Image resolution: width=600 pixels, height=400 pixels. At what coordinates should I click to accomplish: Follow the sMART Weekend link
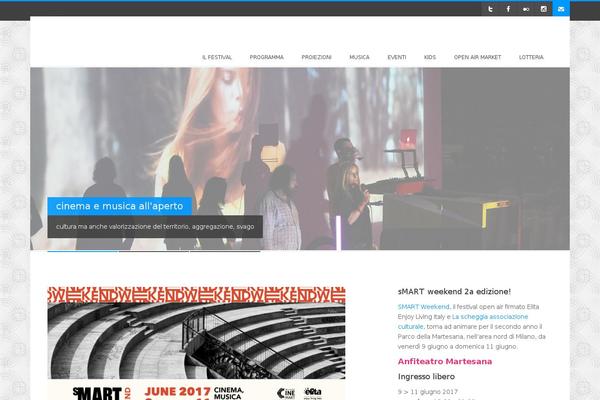click(x=423, y=307)
